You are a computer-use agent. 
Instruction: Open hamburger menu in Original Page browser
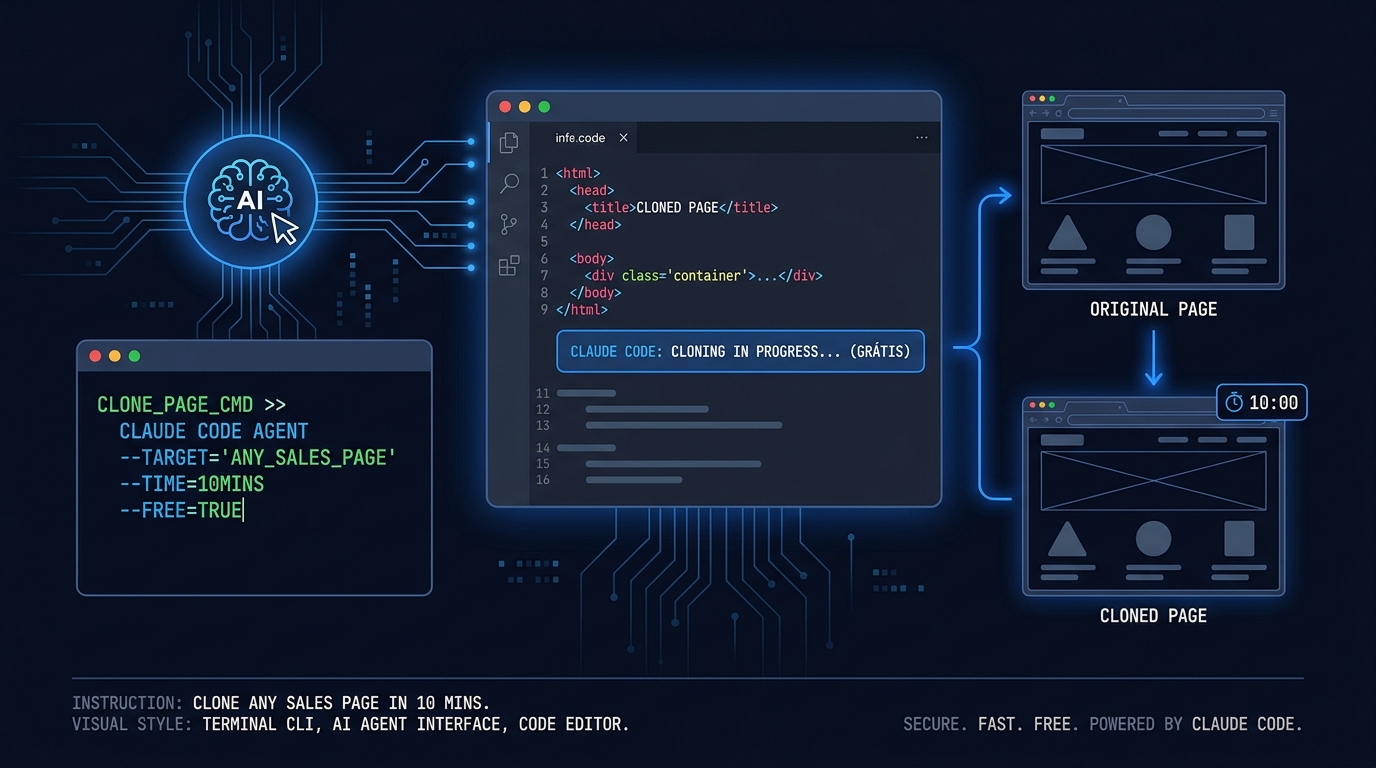coord(1274,113)
